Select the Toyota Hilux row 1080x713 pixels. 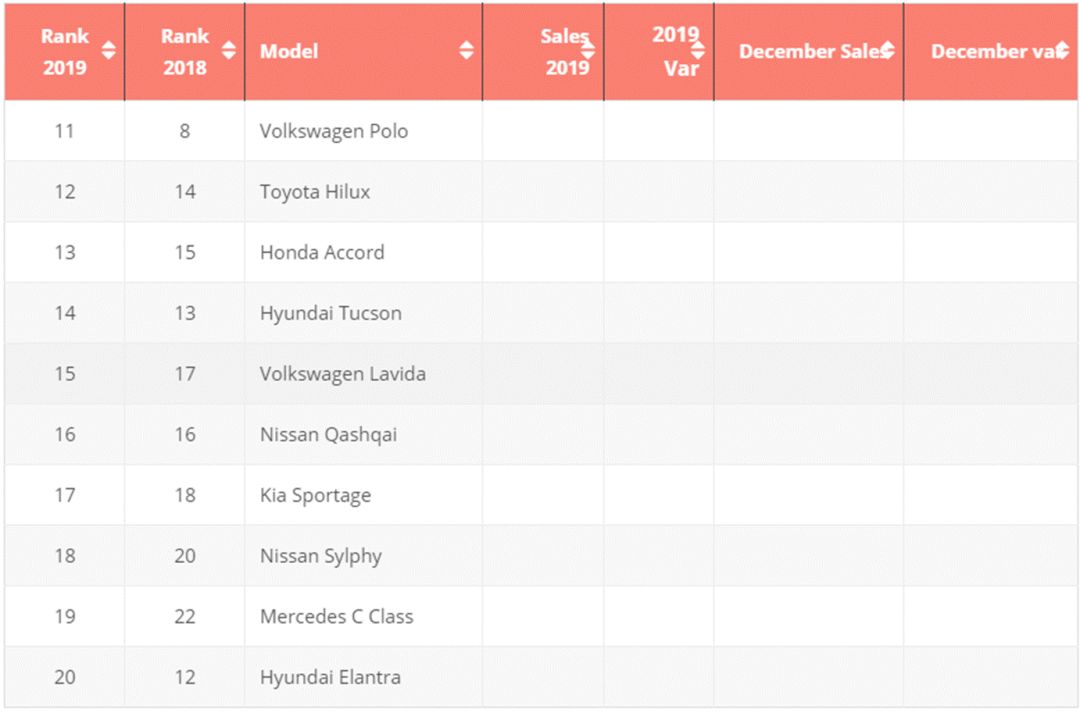(x=315, y=192)
